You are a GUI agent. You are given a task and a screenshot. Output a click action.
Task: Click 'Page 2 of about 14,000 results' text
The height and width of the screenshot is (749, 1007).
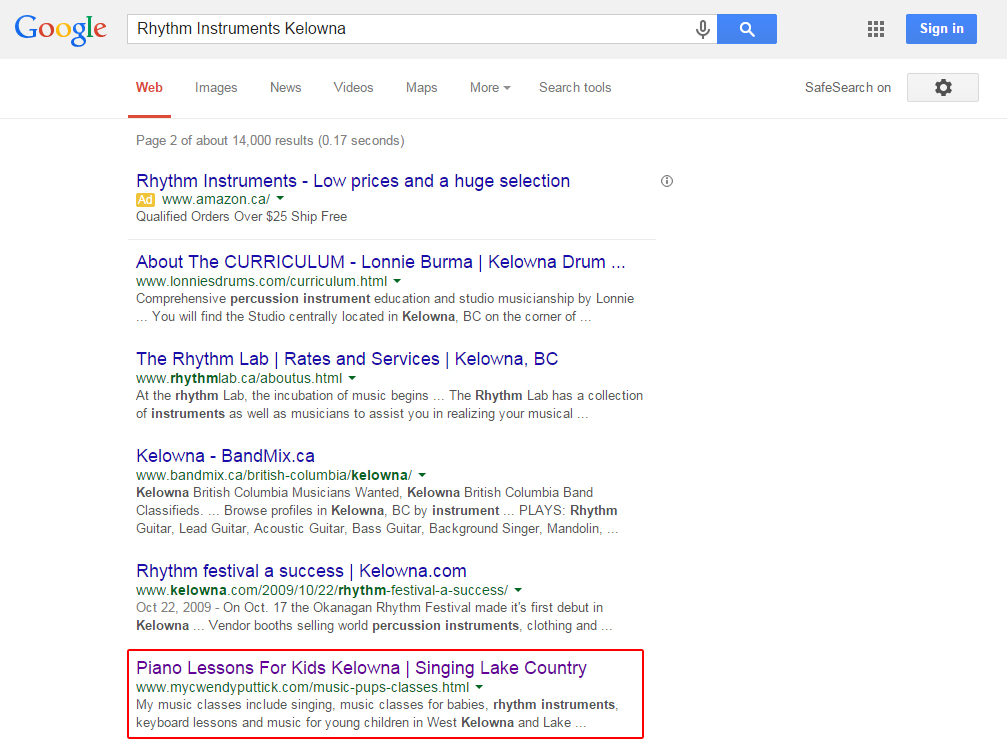(x=270, y=141)
